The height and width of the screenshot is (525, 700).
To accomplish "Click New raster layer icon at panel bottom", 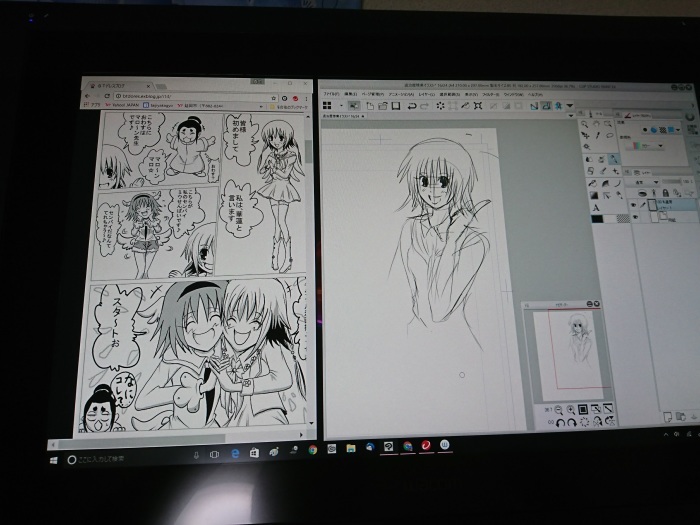I will point(668,417).
